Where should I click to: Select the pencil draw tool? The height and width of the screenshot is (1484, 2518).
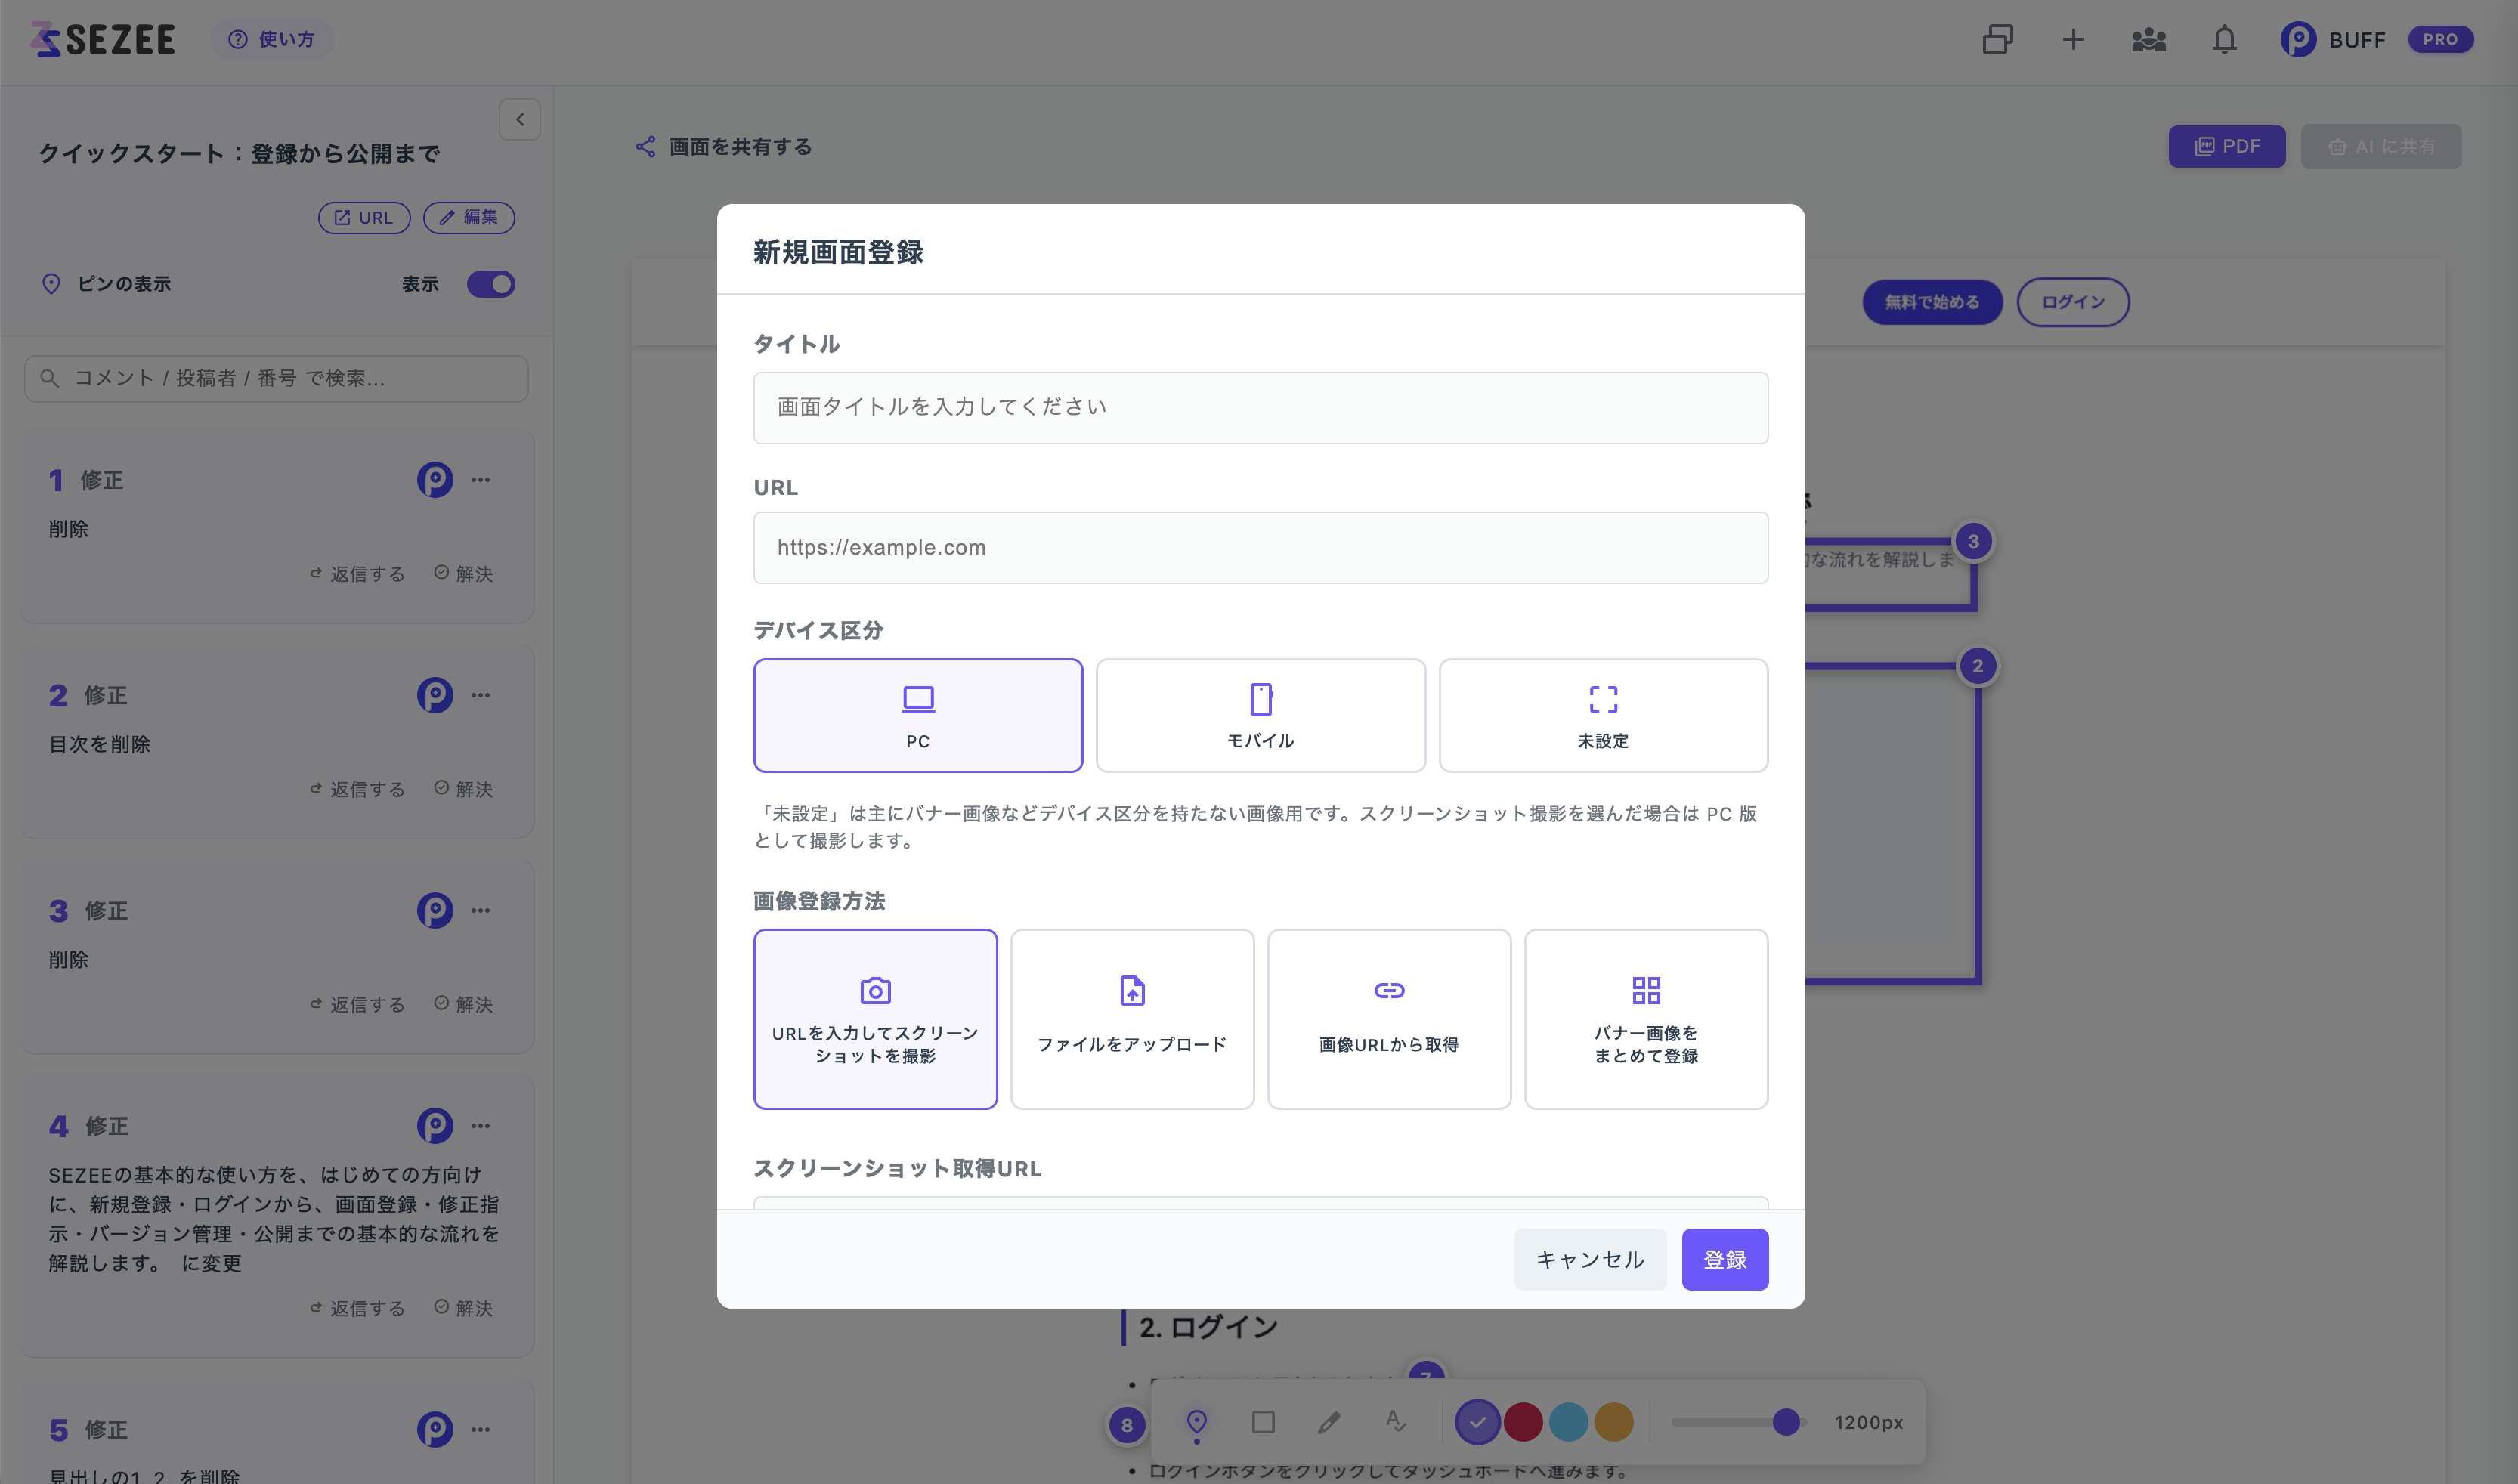coord(1329,1422)
